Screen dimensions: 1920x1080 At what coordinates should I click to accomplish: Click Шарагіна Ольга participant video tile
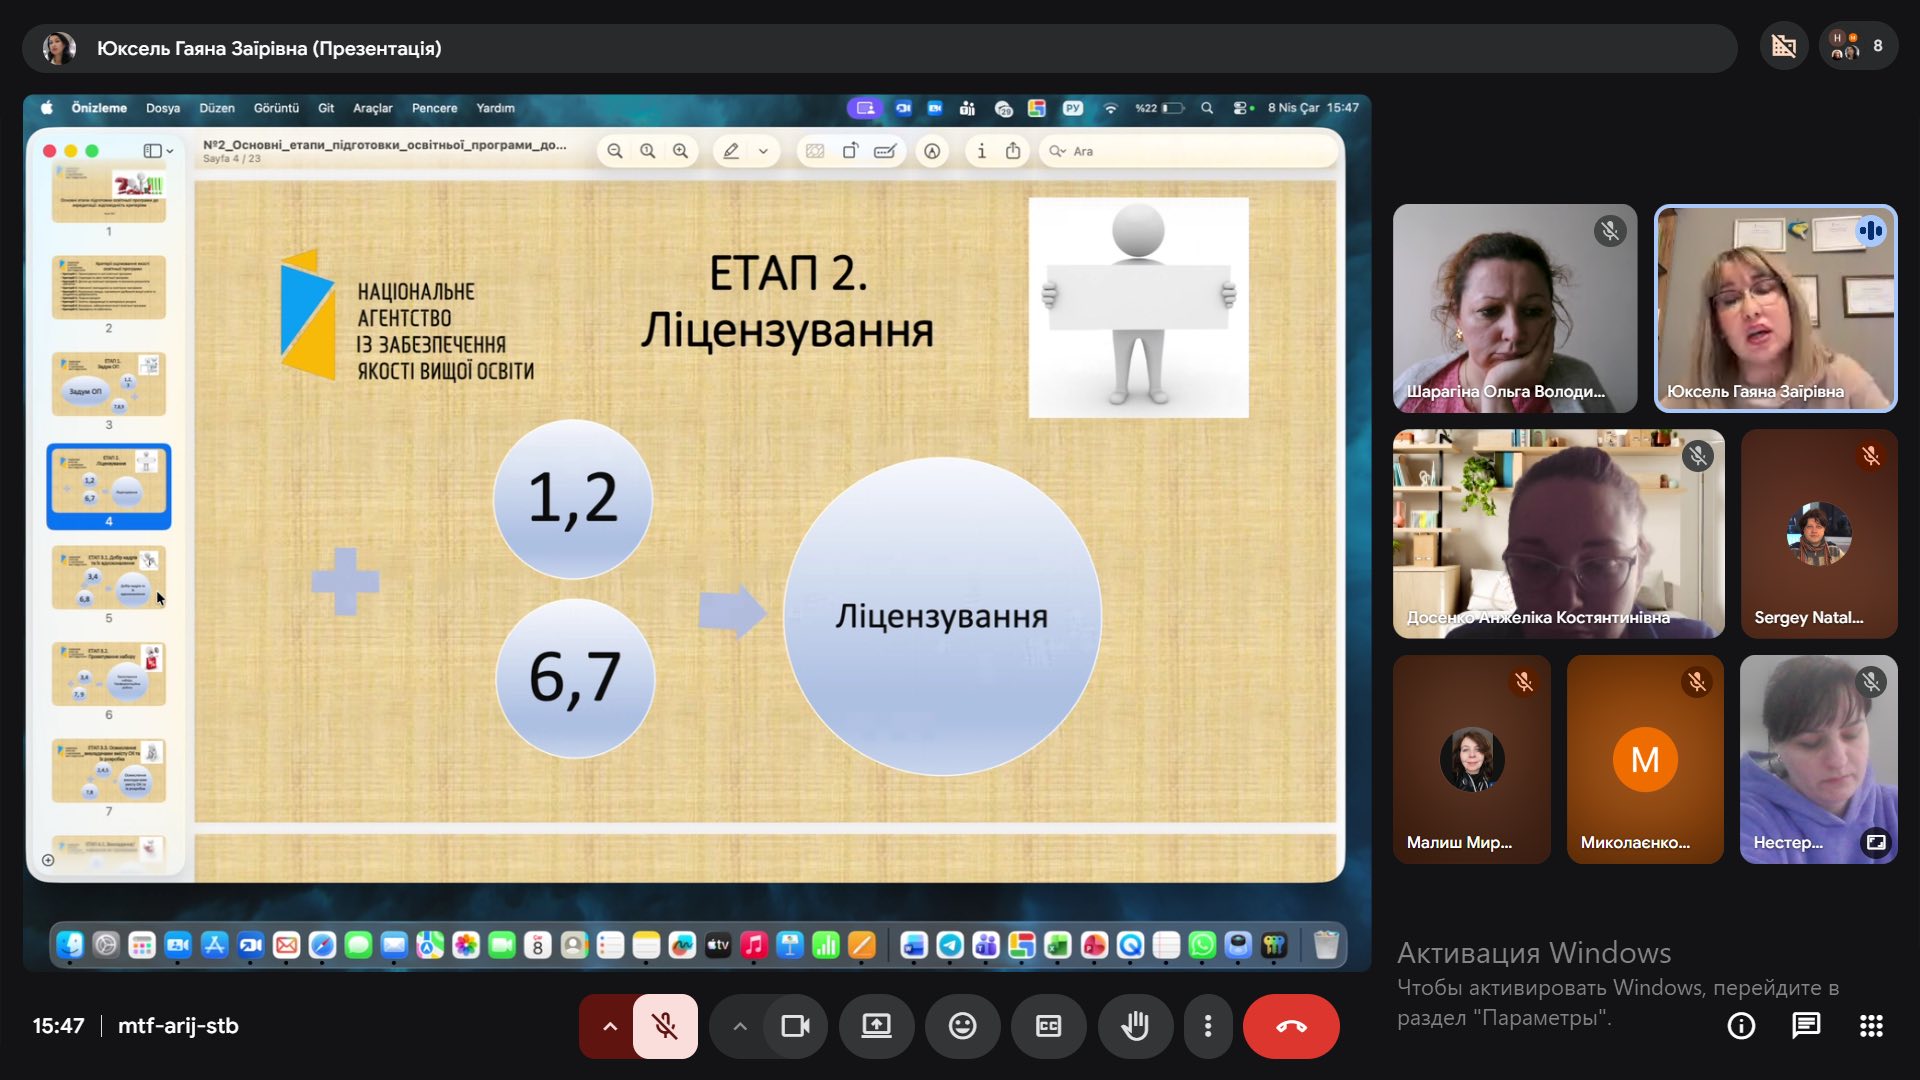(x=1514, y=308)
